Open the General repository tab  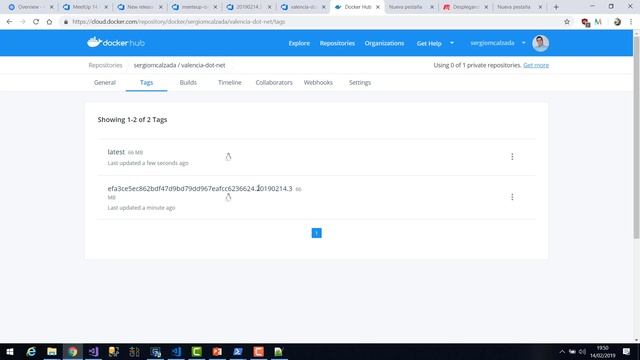pos(105,82)
